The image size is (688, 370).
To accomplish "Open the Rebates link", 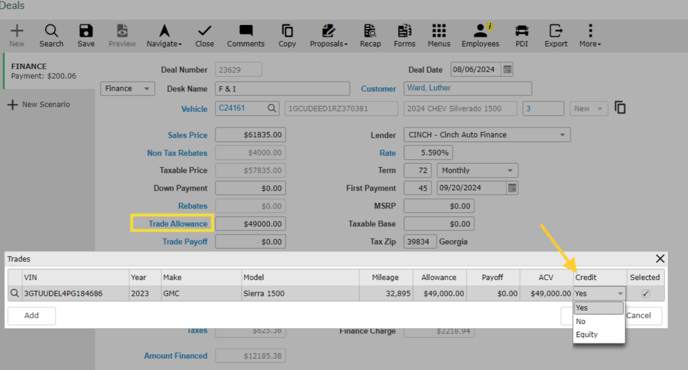I will pyautogui.click(x=193, y=206).
